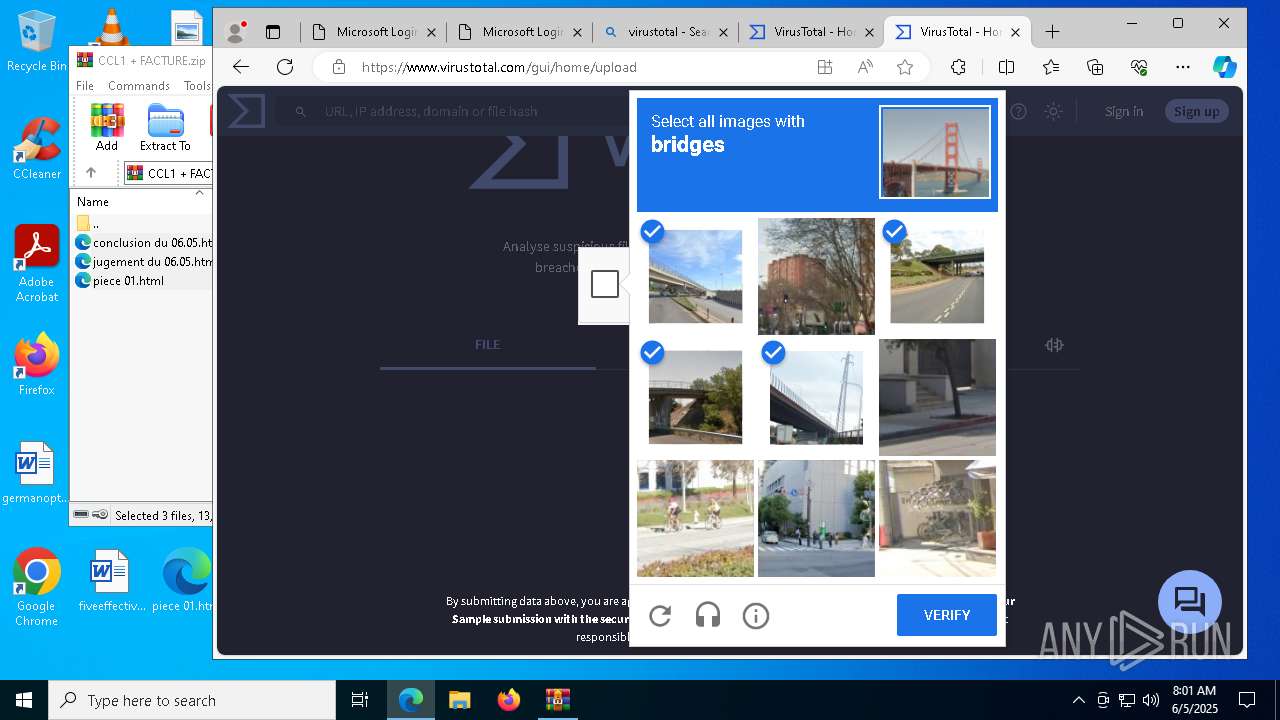Open a new browser tab

tap(1052, 32)
